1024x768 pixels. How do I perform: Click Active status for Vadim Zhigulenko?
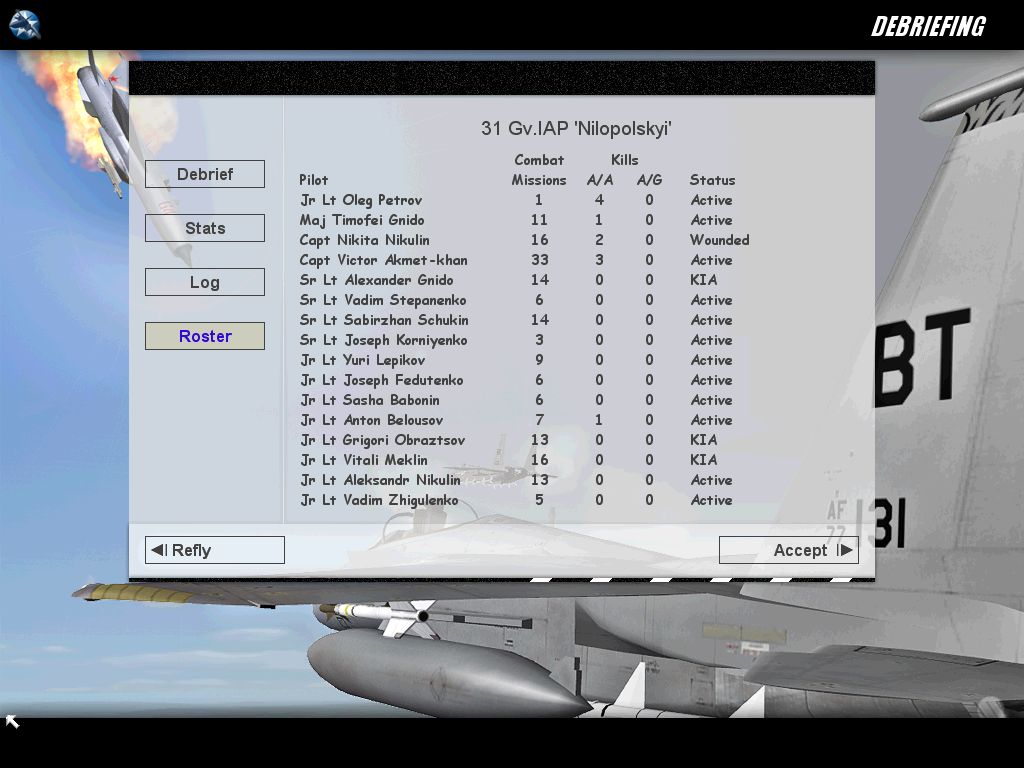[x=711, y=500]
